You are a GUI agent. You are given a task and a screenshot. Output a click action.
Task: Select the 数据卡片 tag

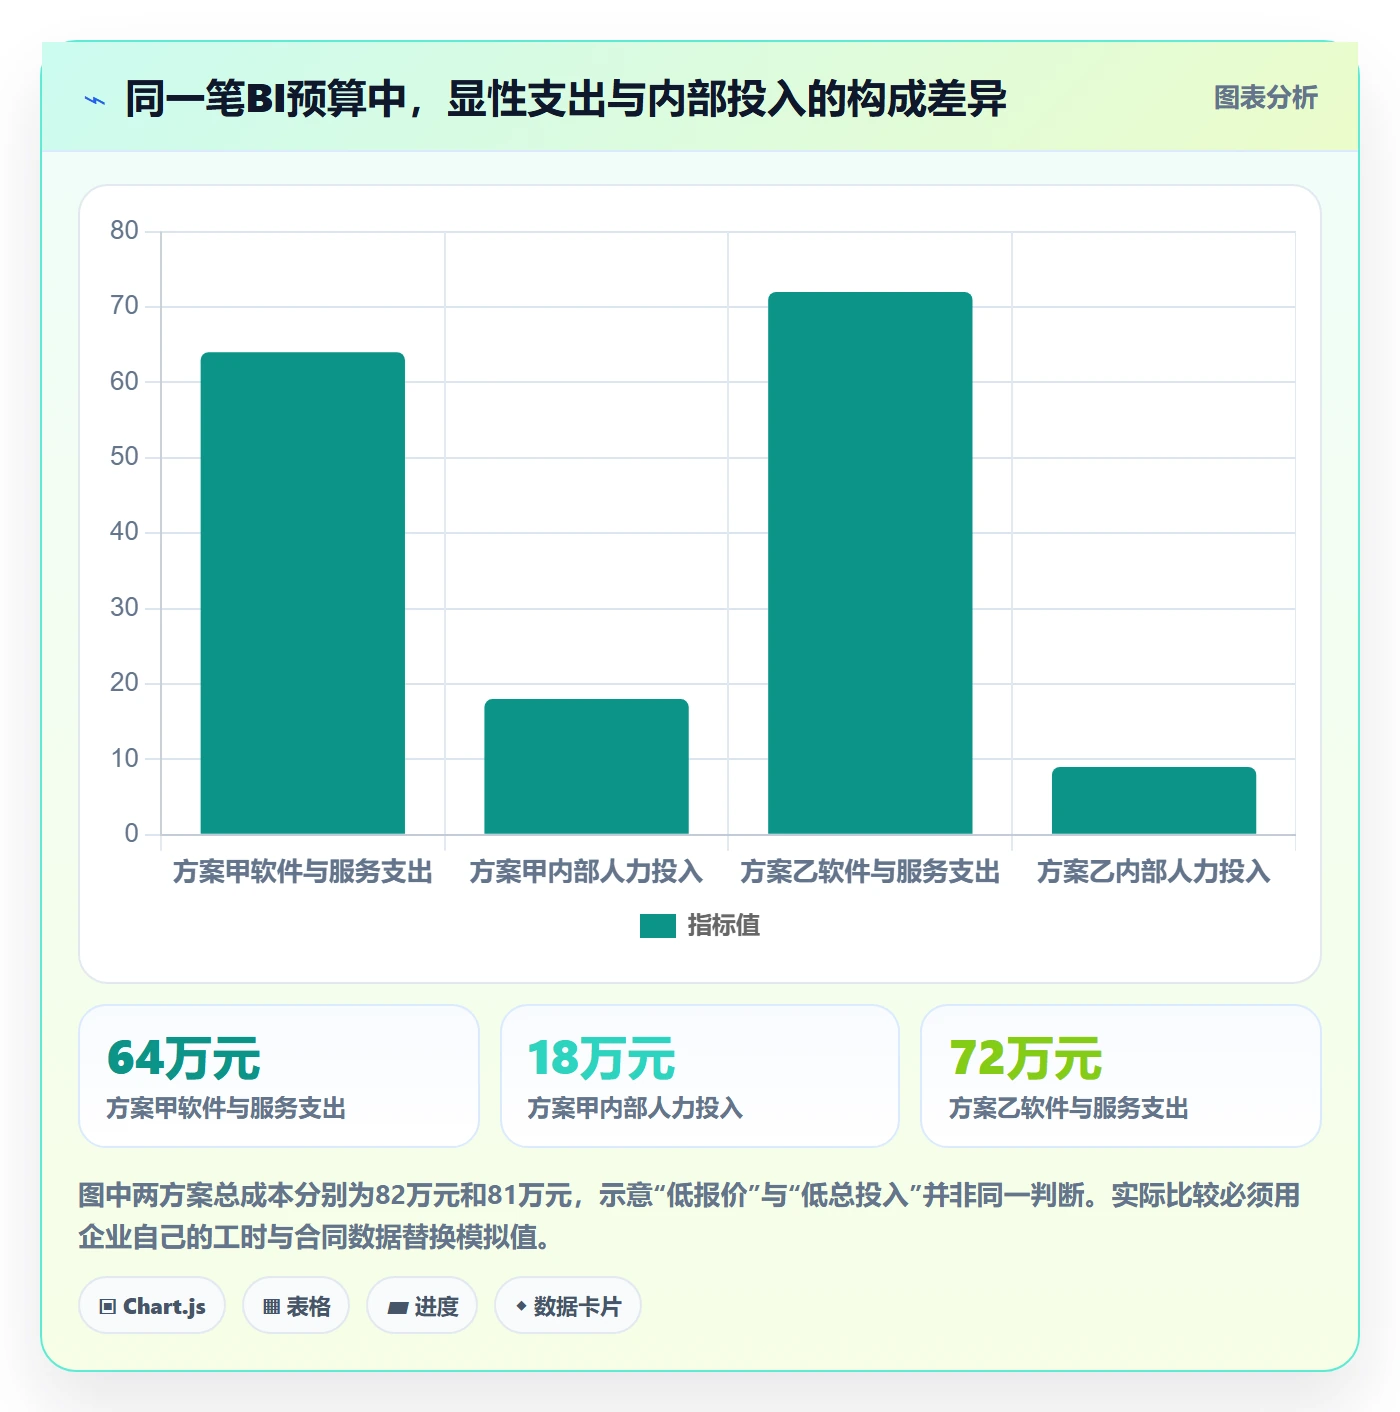tap(568, 1306)
